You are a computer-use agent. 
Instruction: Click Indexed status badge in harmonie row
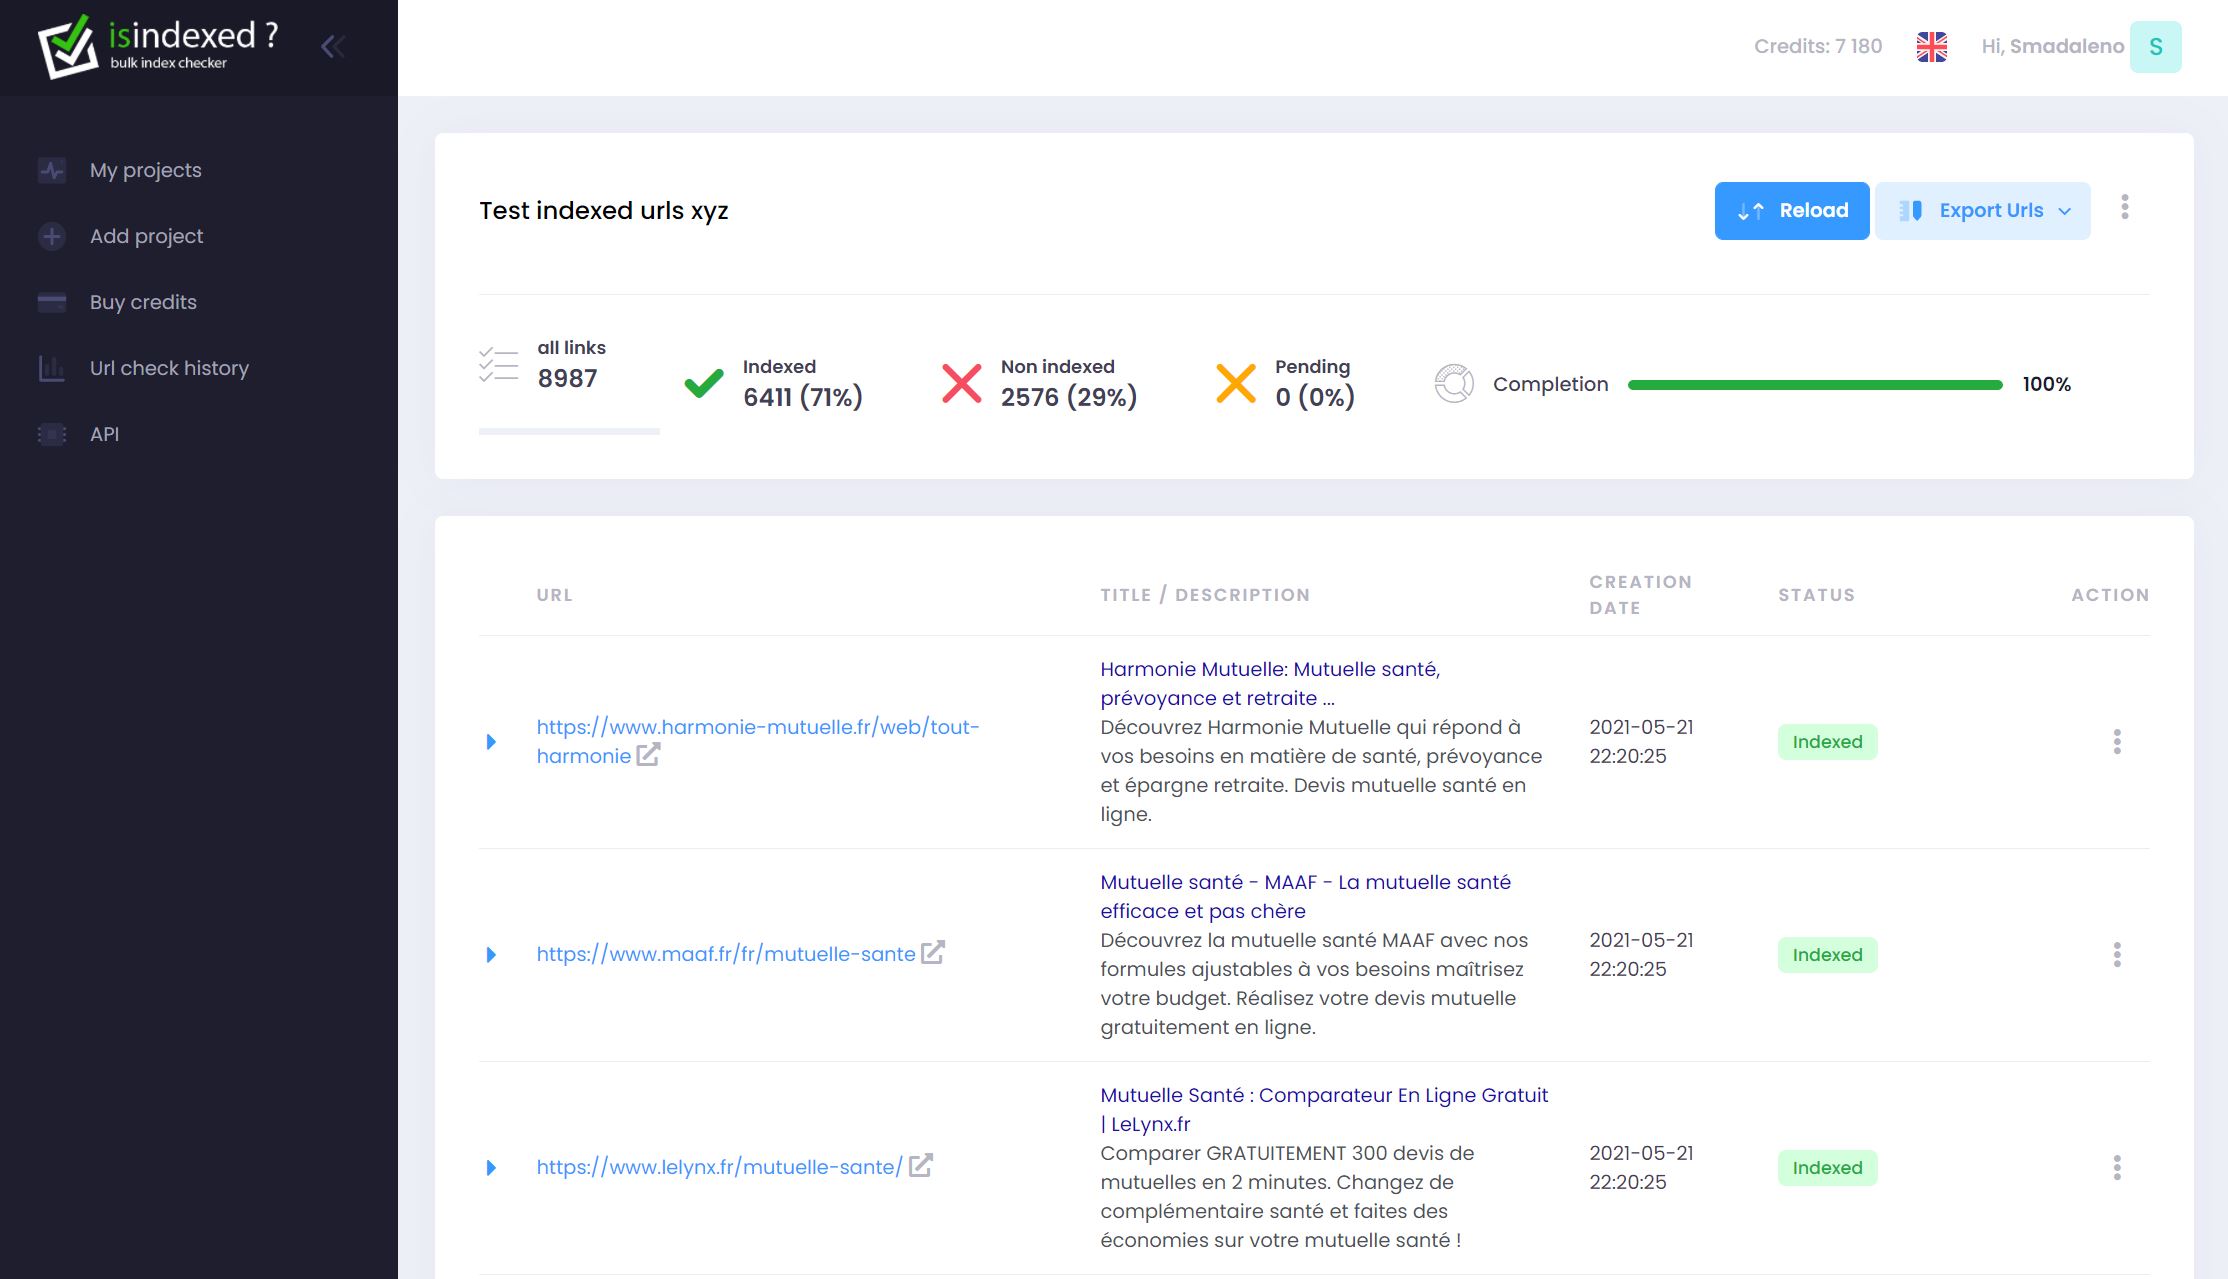coord(1827,741)
